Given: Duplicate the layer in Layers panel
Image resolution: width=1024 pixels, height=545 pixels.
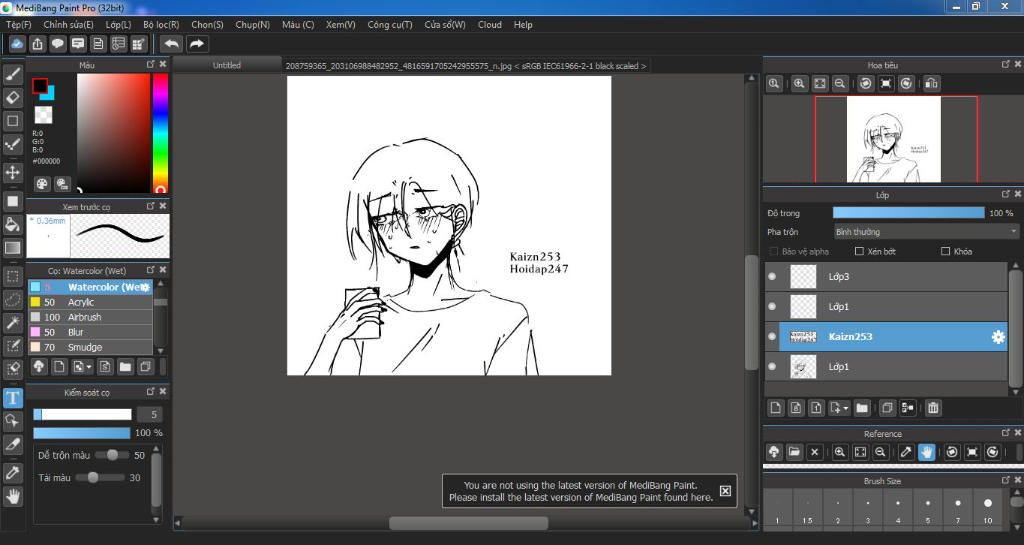Looking at the screenshot, I should (x=887, y=408).
